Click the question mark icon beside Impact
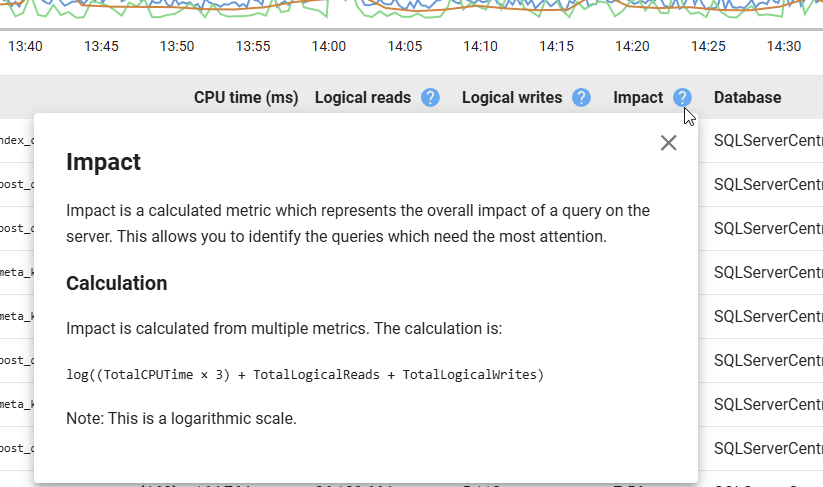Image resolution: width=823 pixels, height=487 pixels. point(682,98)
